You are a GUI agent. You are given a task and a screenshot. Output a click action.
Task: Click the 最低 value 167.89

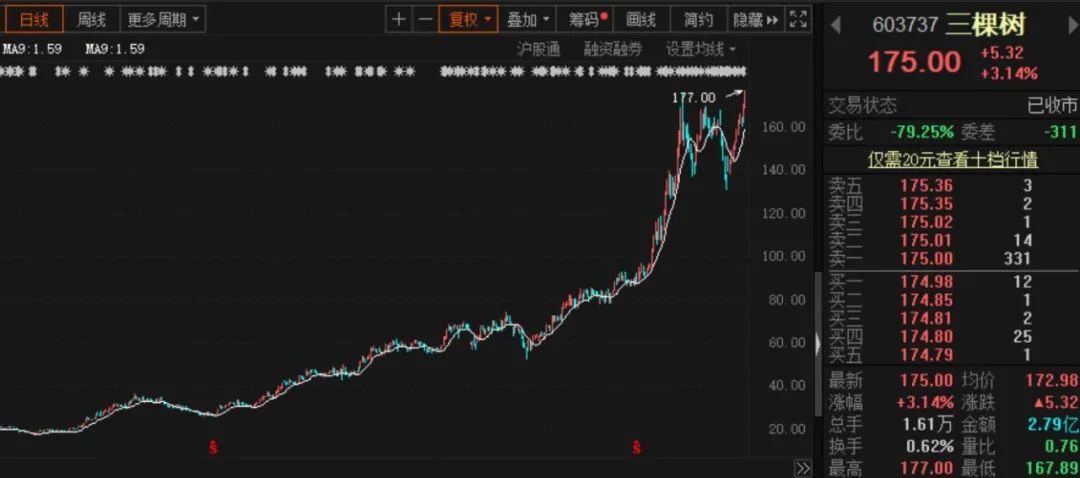pos(1052,469)
